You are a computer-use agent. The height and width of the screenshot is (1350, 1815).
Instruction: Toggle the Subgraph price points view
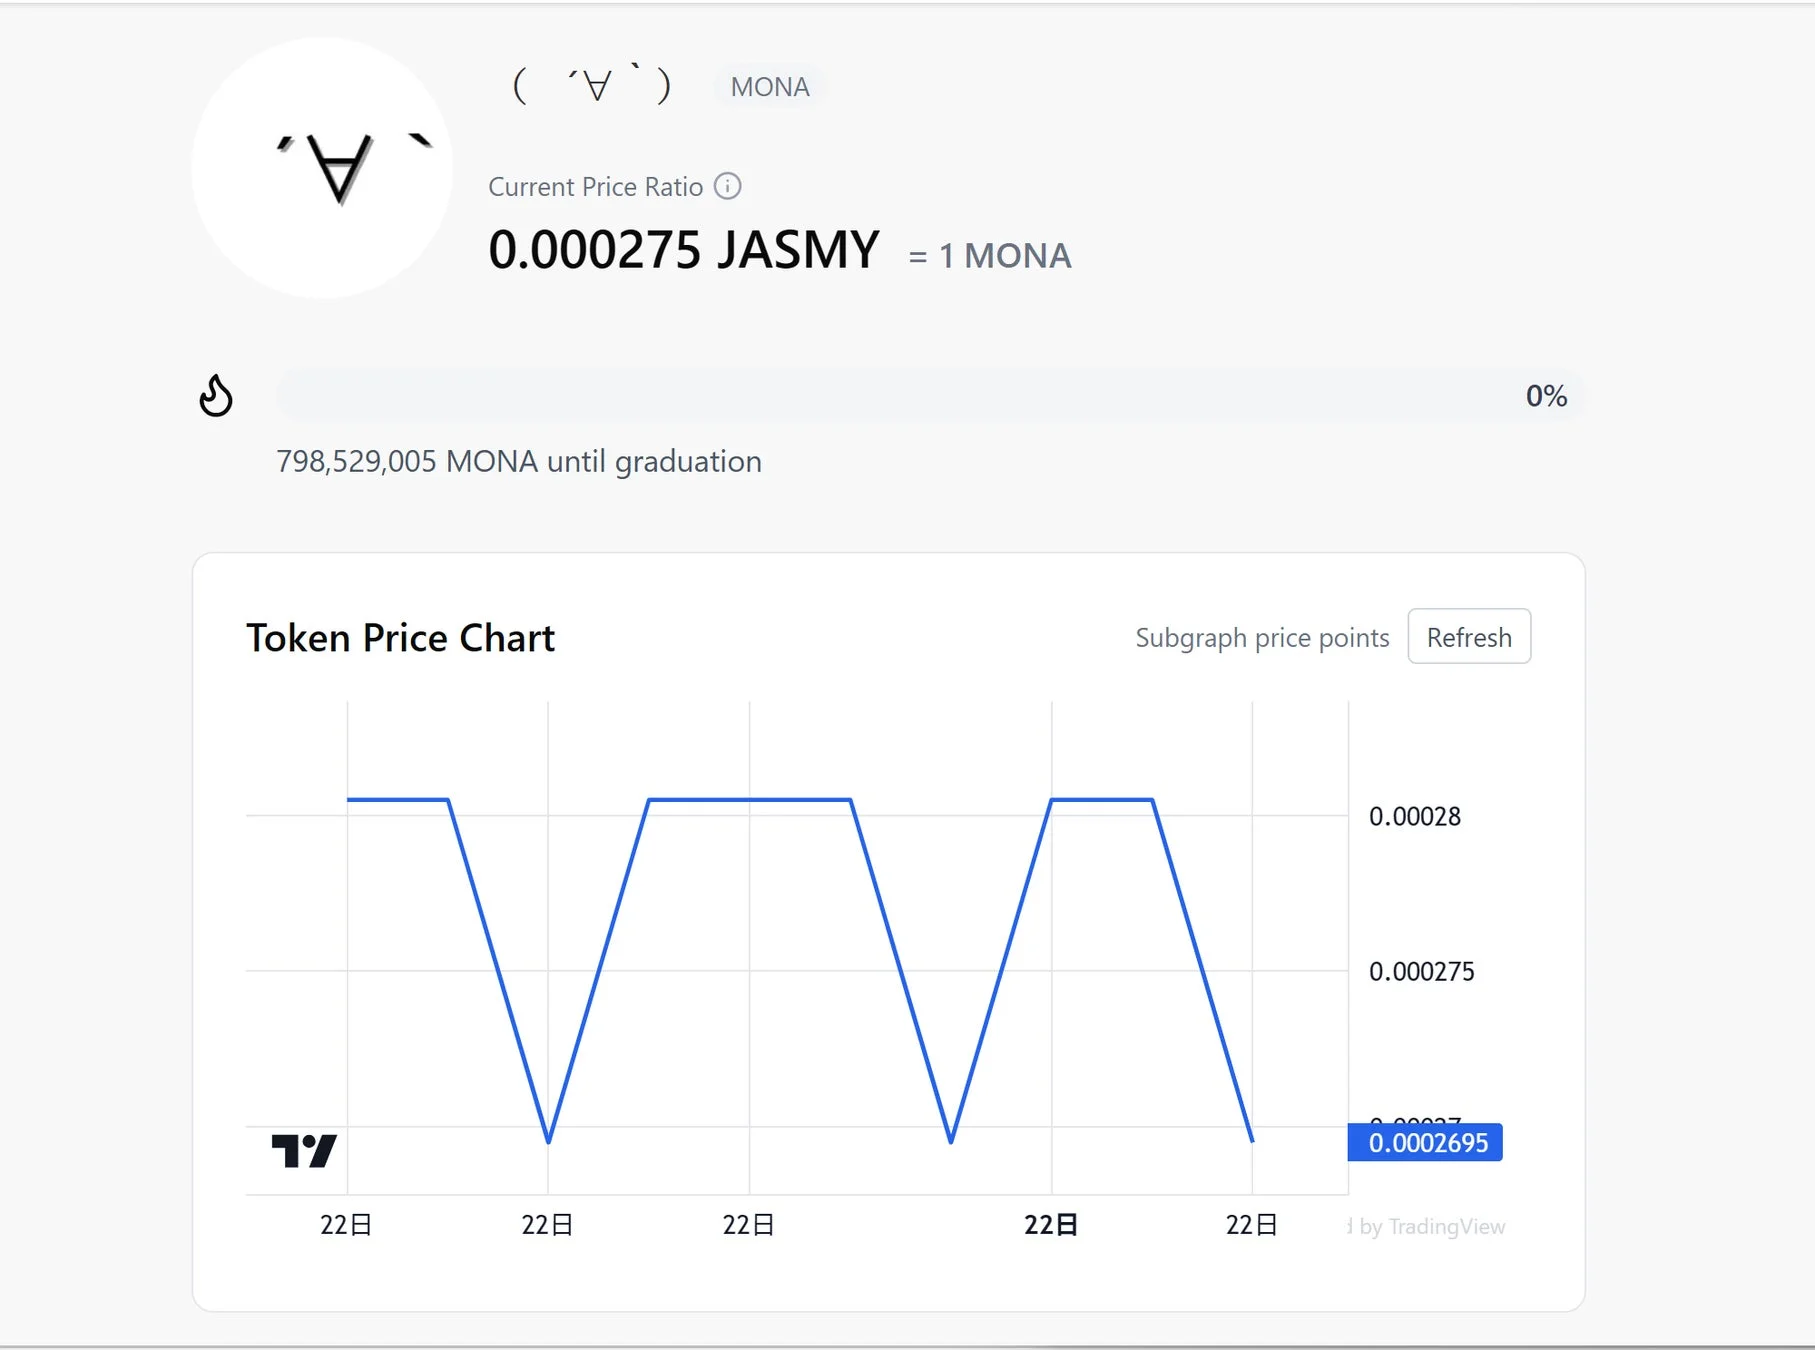[x=1262, y=637]
